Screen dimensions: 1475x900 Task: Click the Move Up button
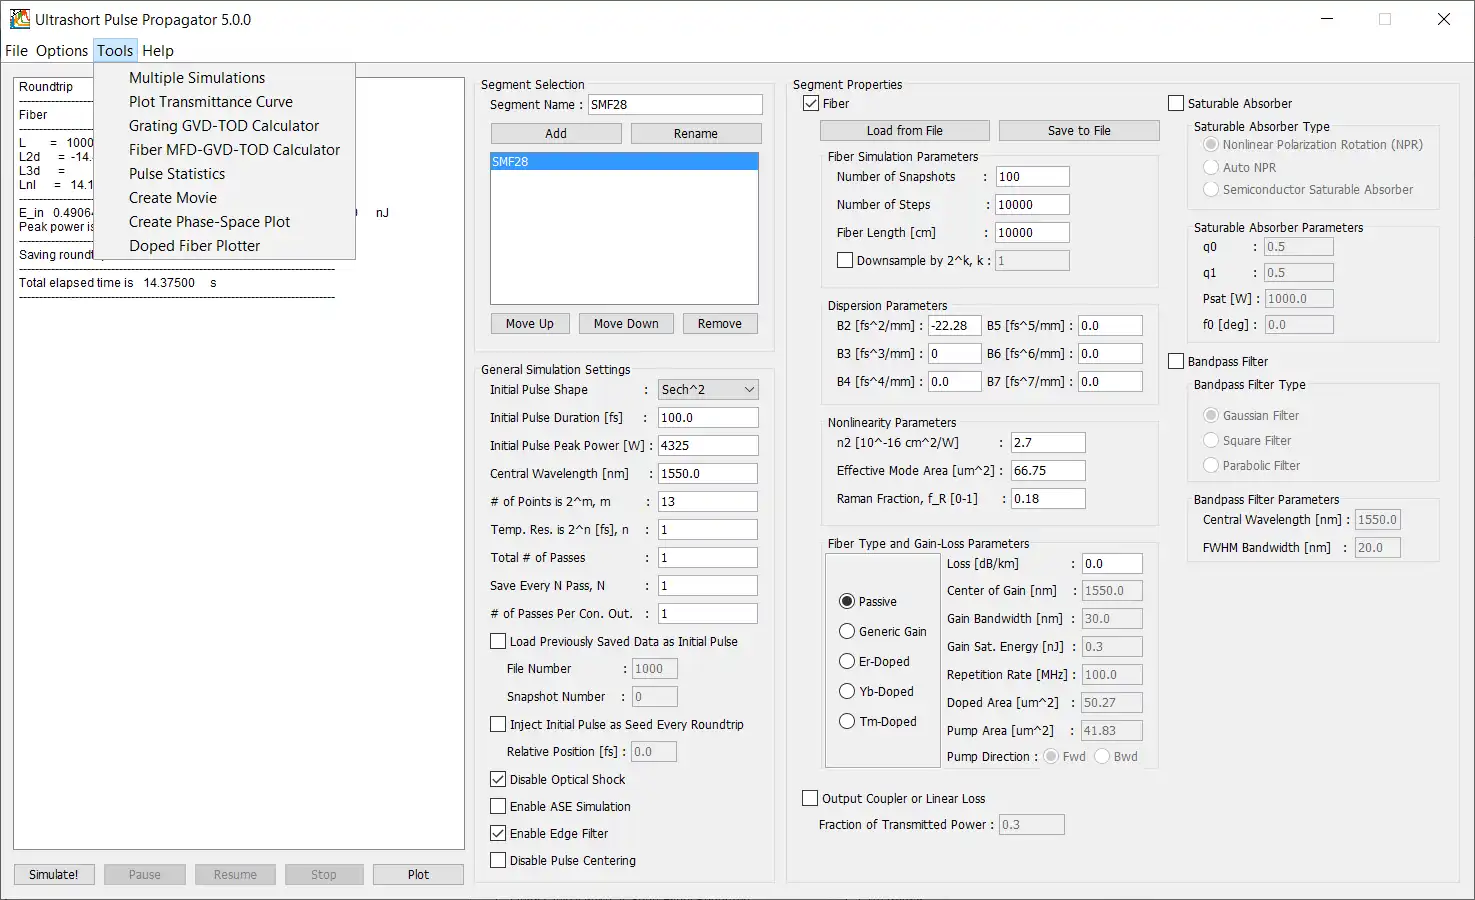(530, 323)
